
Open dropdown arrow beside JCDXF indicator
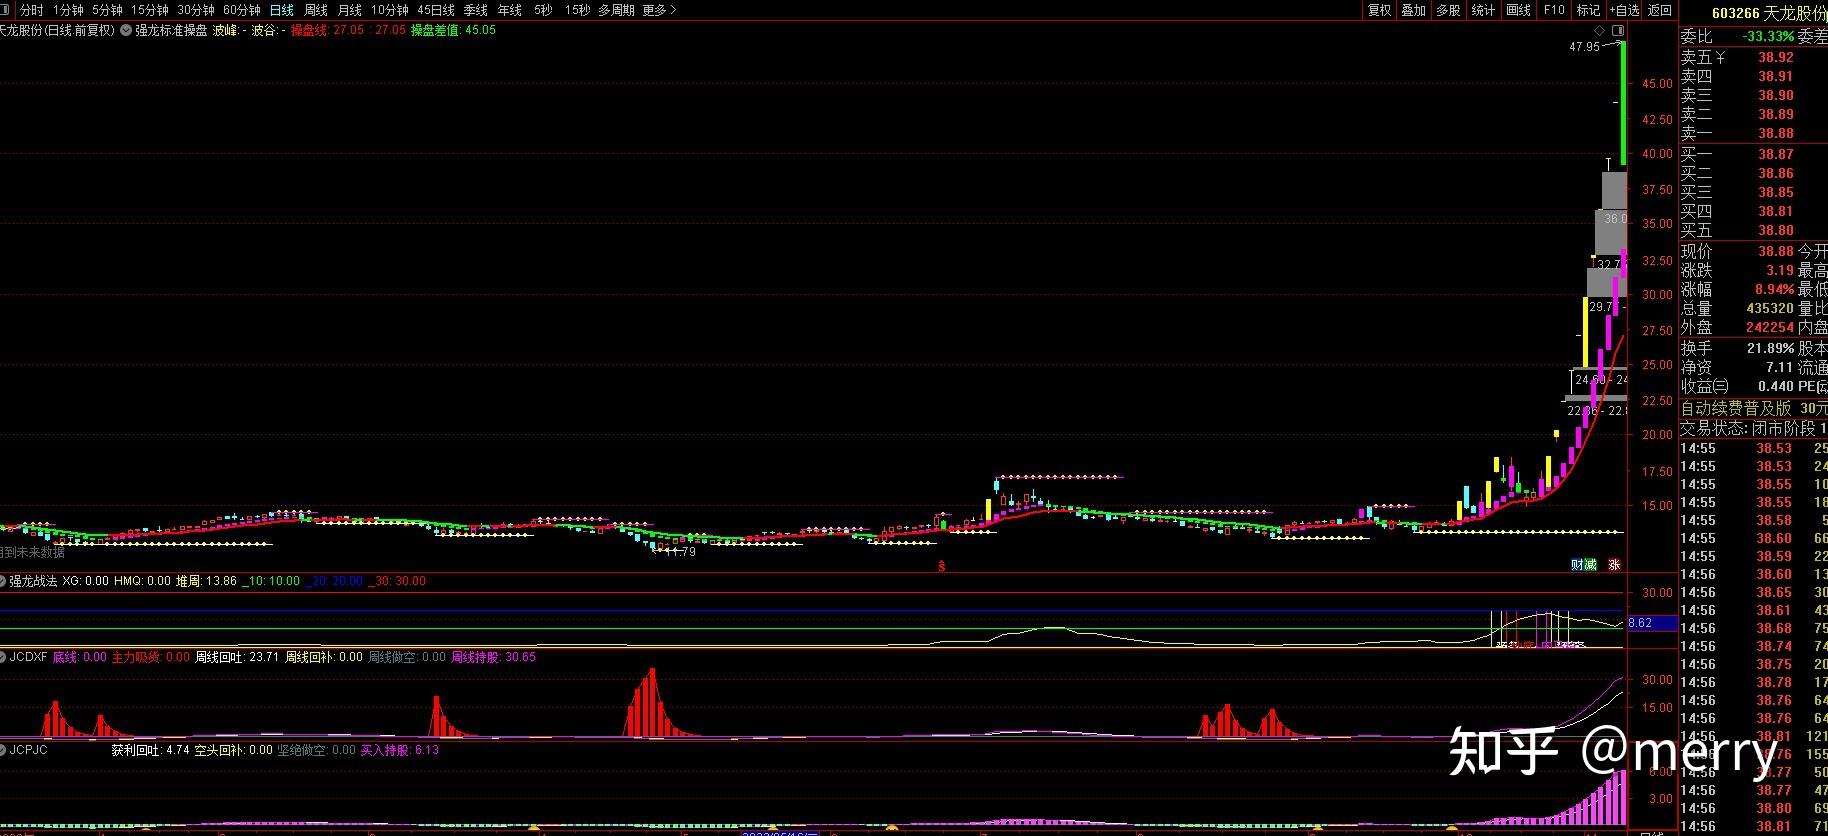pyautogui.click(x=4, y=657)
